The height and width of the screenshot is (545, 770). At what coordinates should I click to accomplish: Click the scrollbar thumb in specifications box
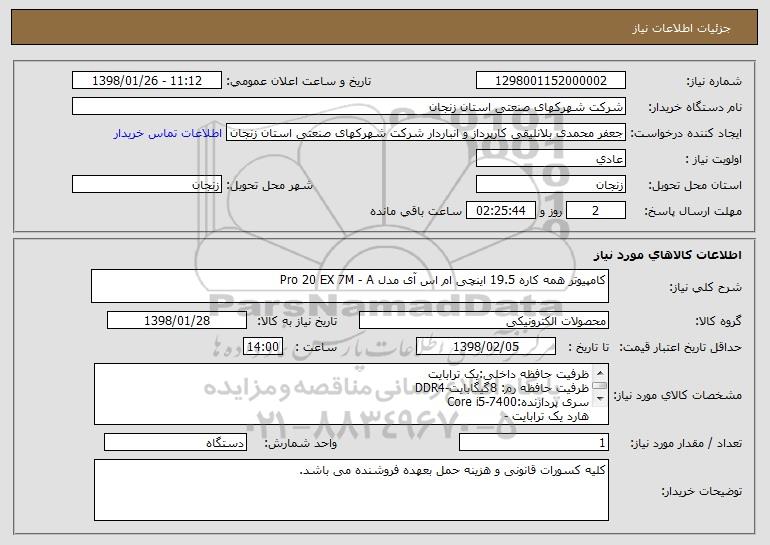pyautogui.click(x=600, y=386)
